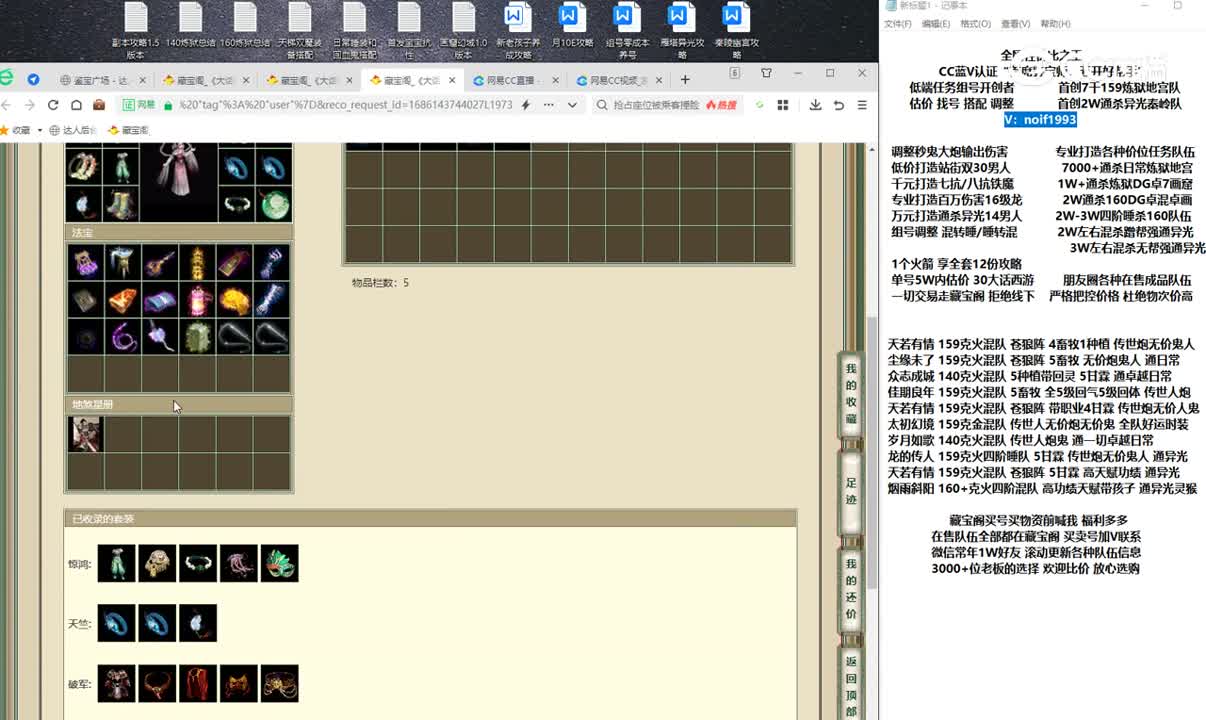Image resolution: width=1206 pixels, height=720 pixels.
Task: Open the 格式(O) menu in Notepad
Action: click(975, 24)
